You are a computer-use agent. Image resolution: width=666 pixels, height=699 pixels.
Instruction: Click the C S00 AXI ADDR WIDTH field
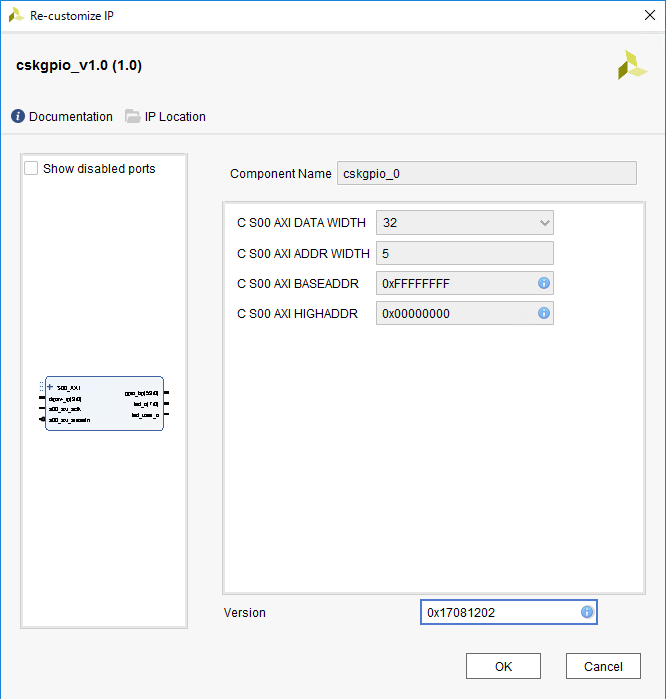tap(464, 253)
